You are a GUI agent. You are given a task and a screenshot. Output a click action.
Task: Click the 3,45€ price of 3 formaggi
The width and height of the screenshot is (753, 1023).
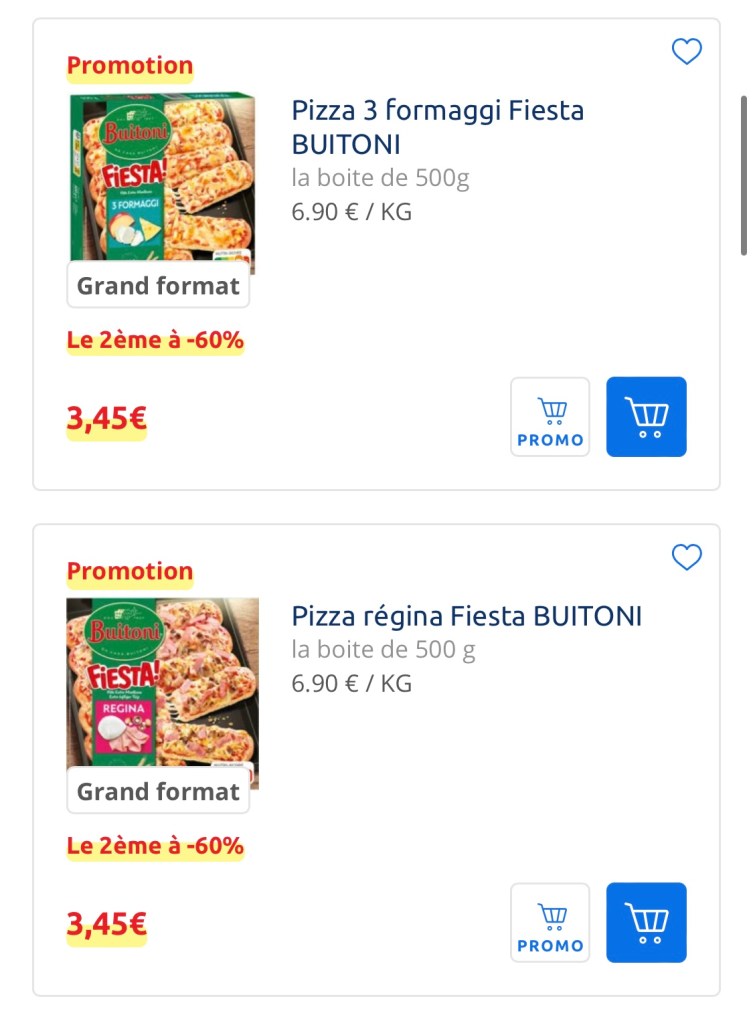106,420
